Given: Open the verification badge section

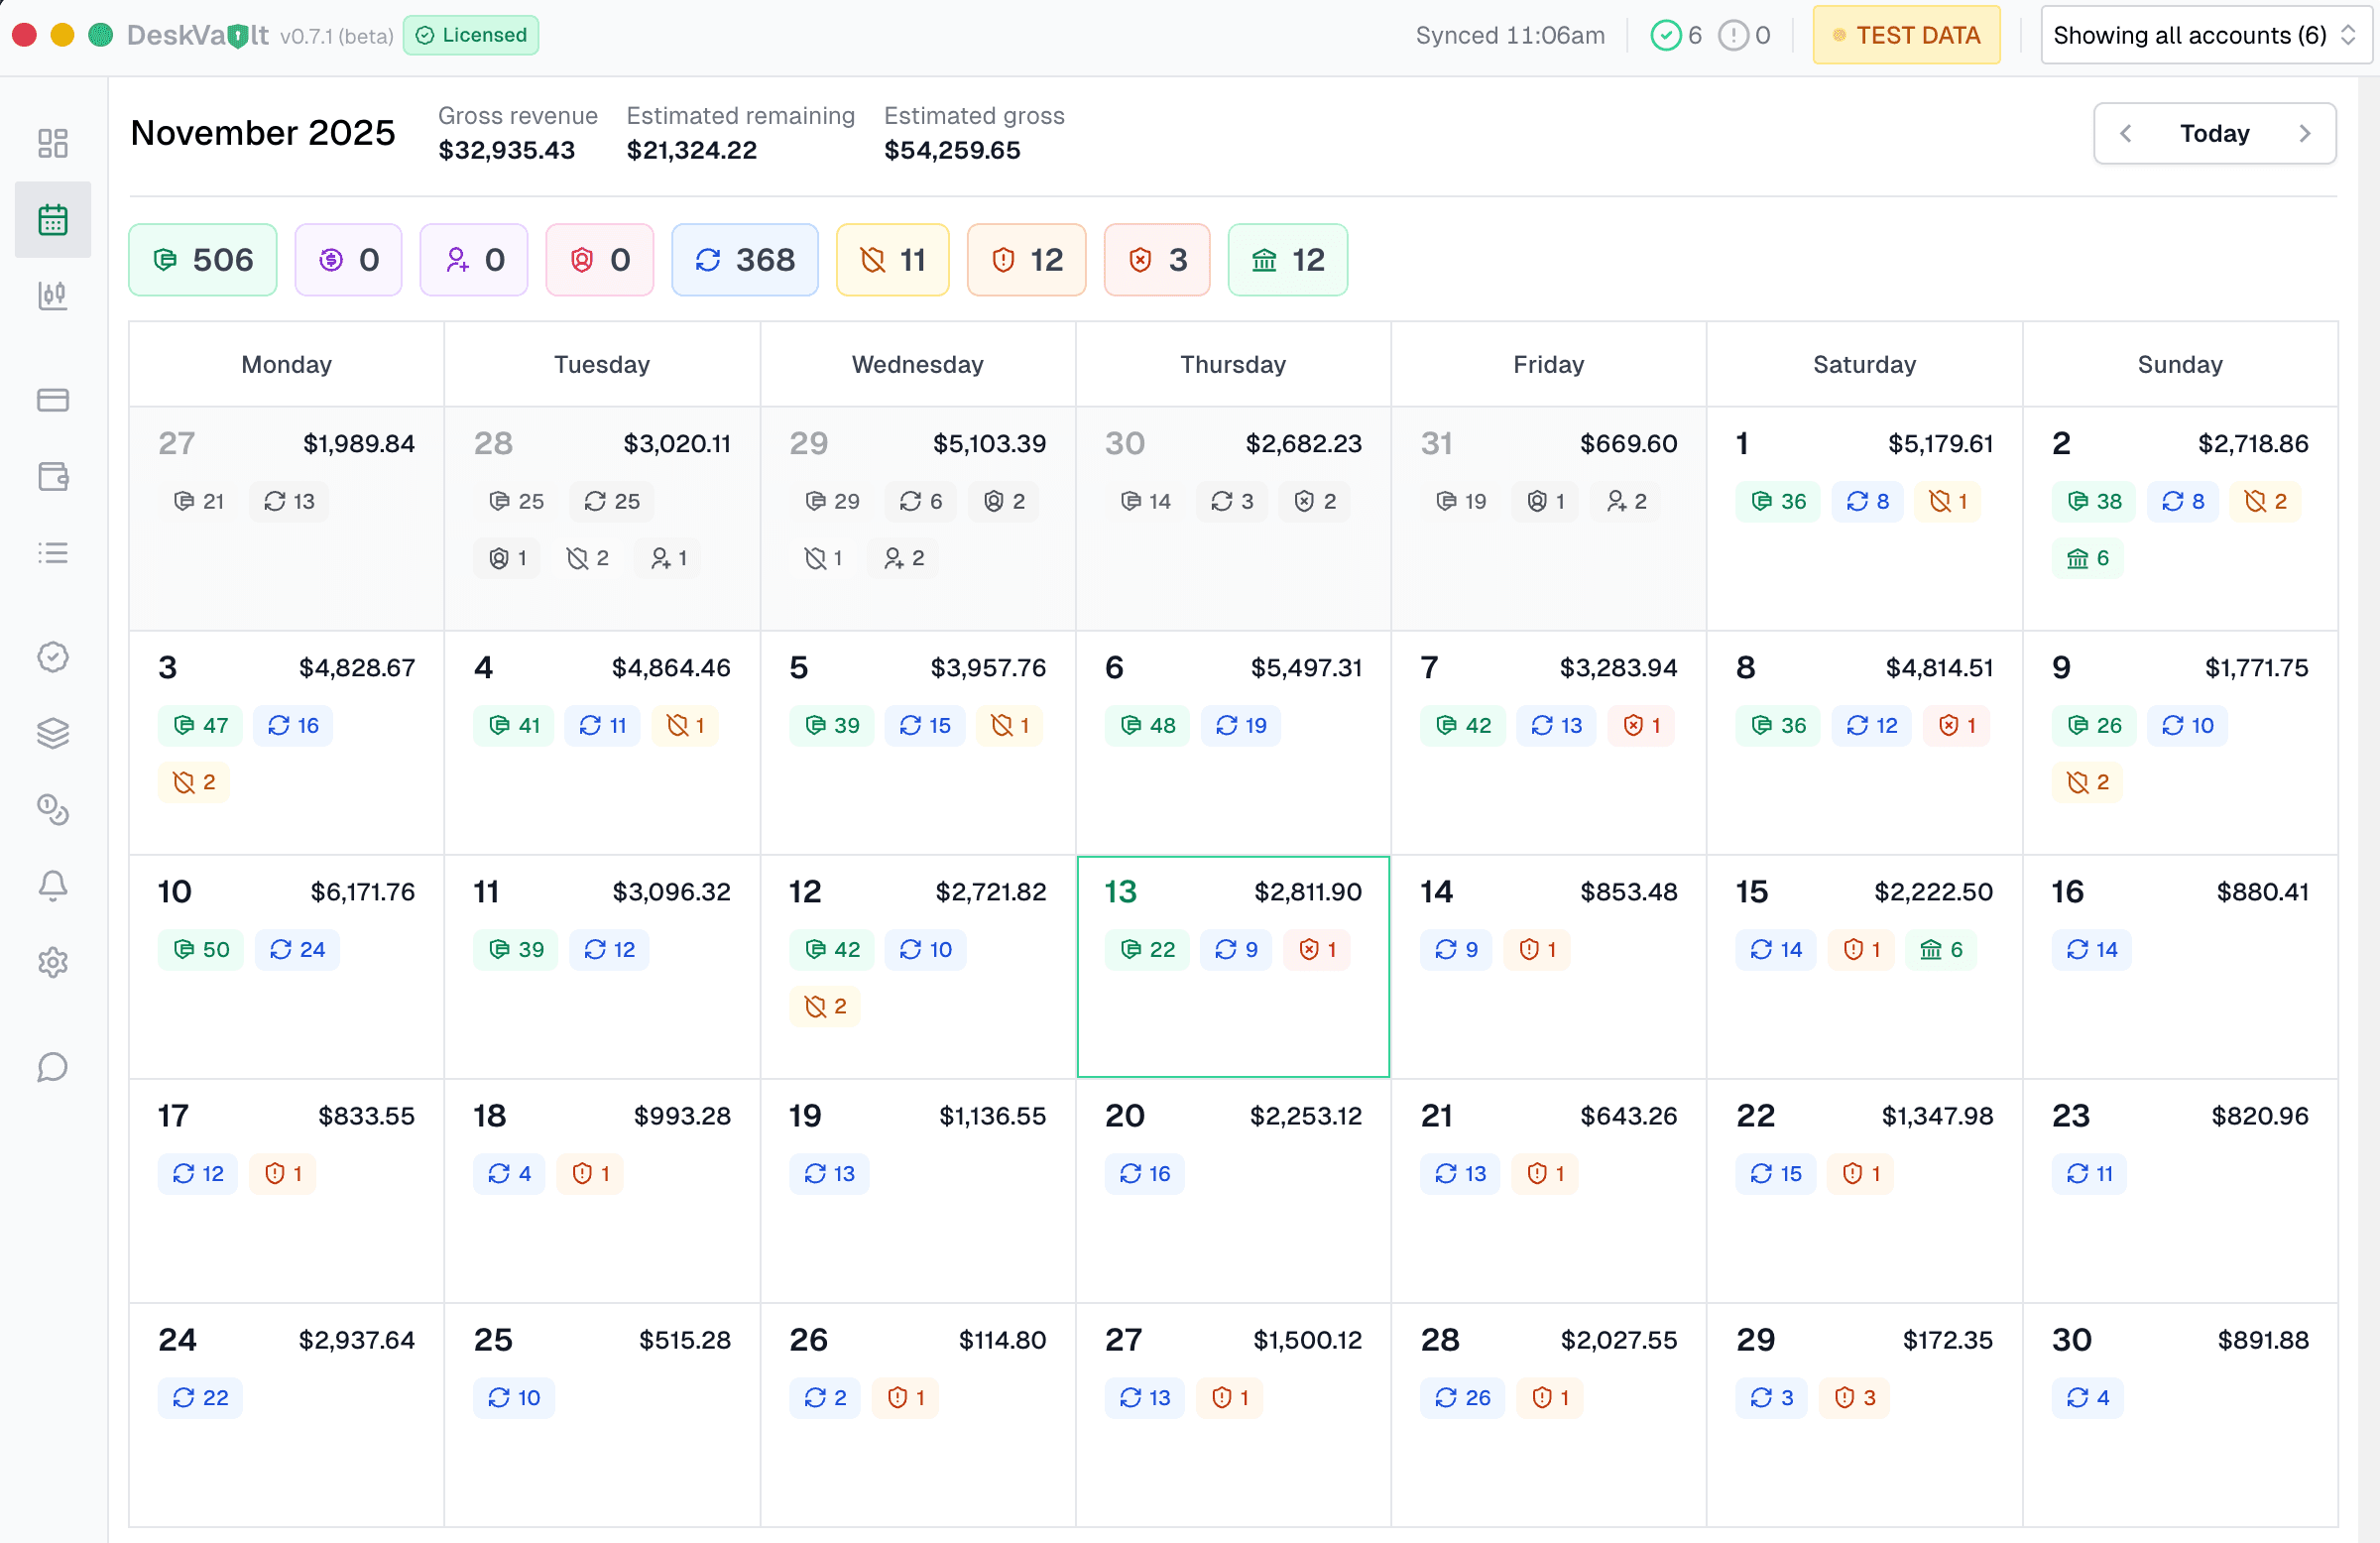Looking at the screenshot, I should click(x=52, y=656).
